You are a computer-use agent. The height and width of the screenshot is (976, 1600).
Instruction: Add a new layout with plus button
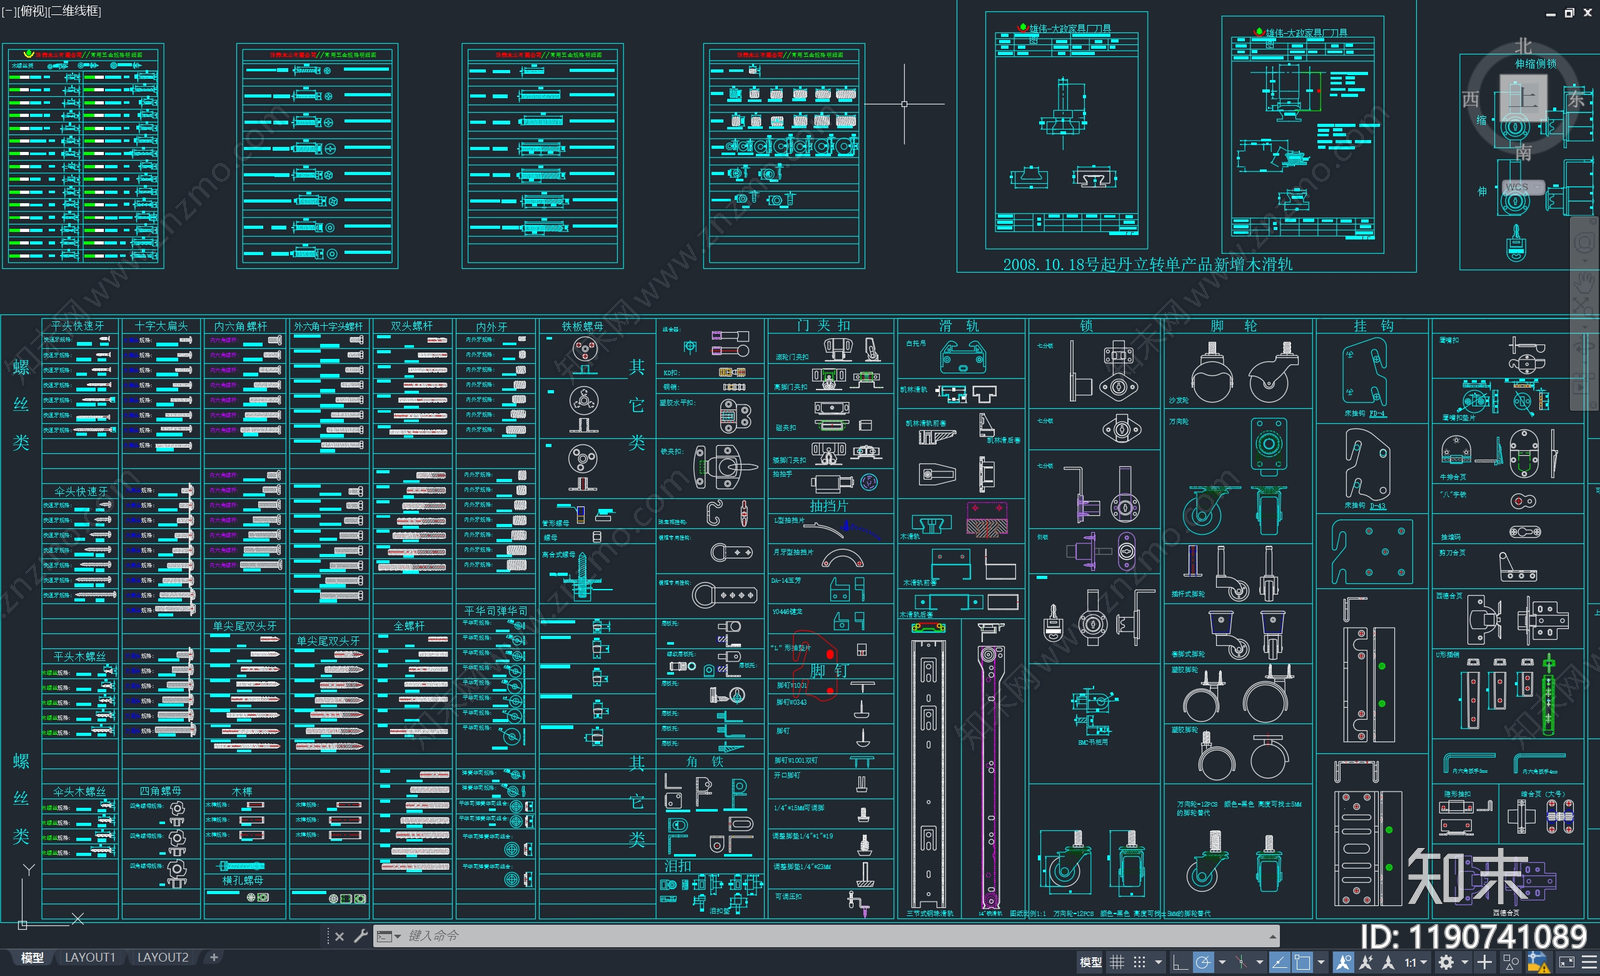point(214,958)
